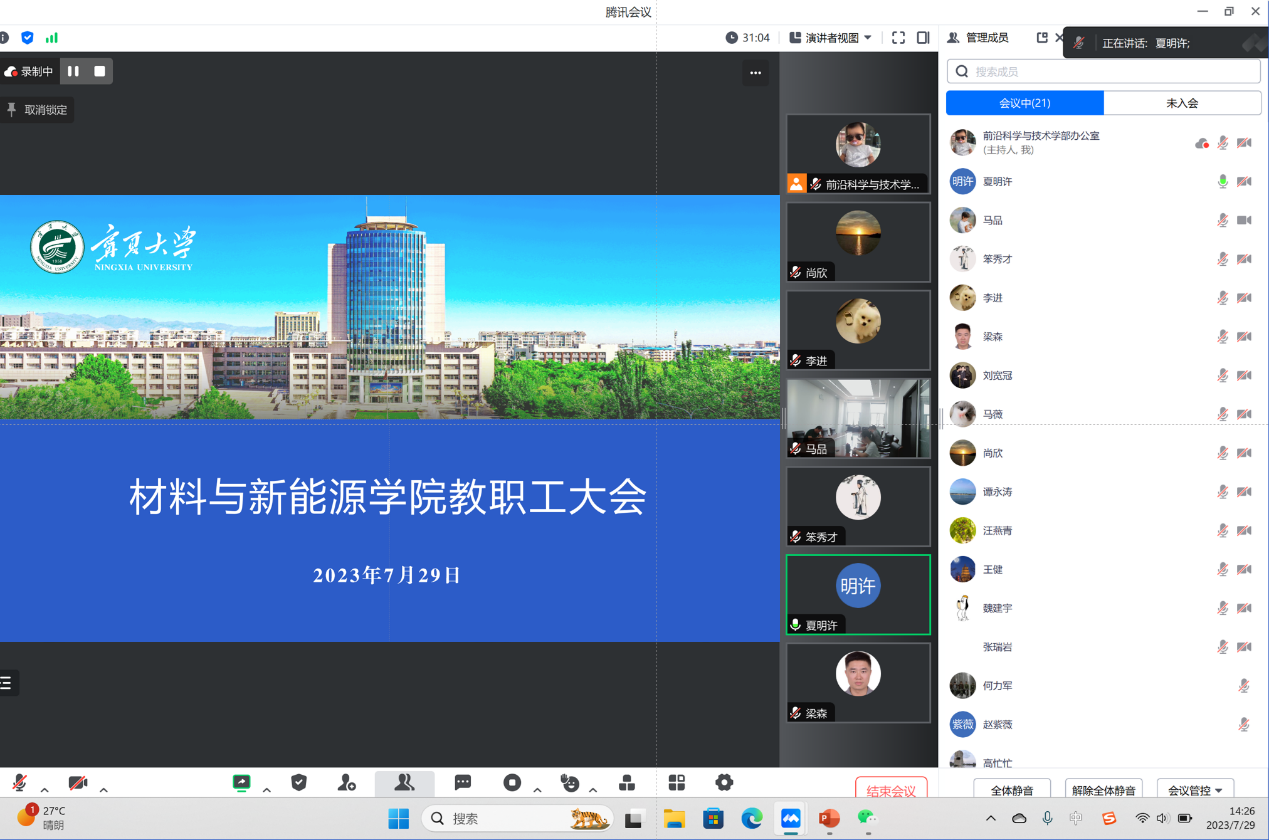Pop out the member management panel
Viewport: 1269px width, 840px height.
pos(1042,38)
